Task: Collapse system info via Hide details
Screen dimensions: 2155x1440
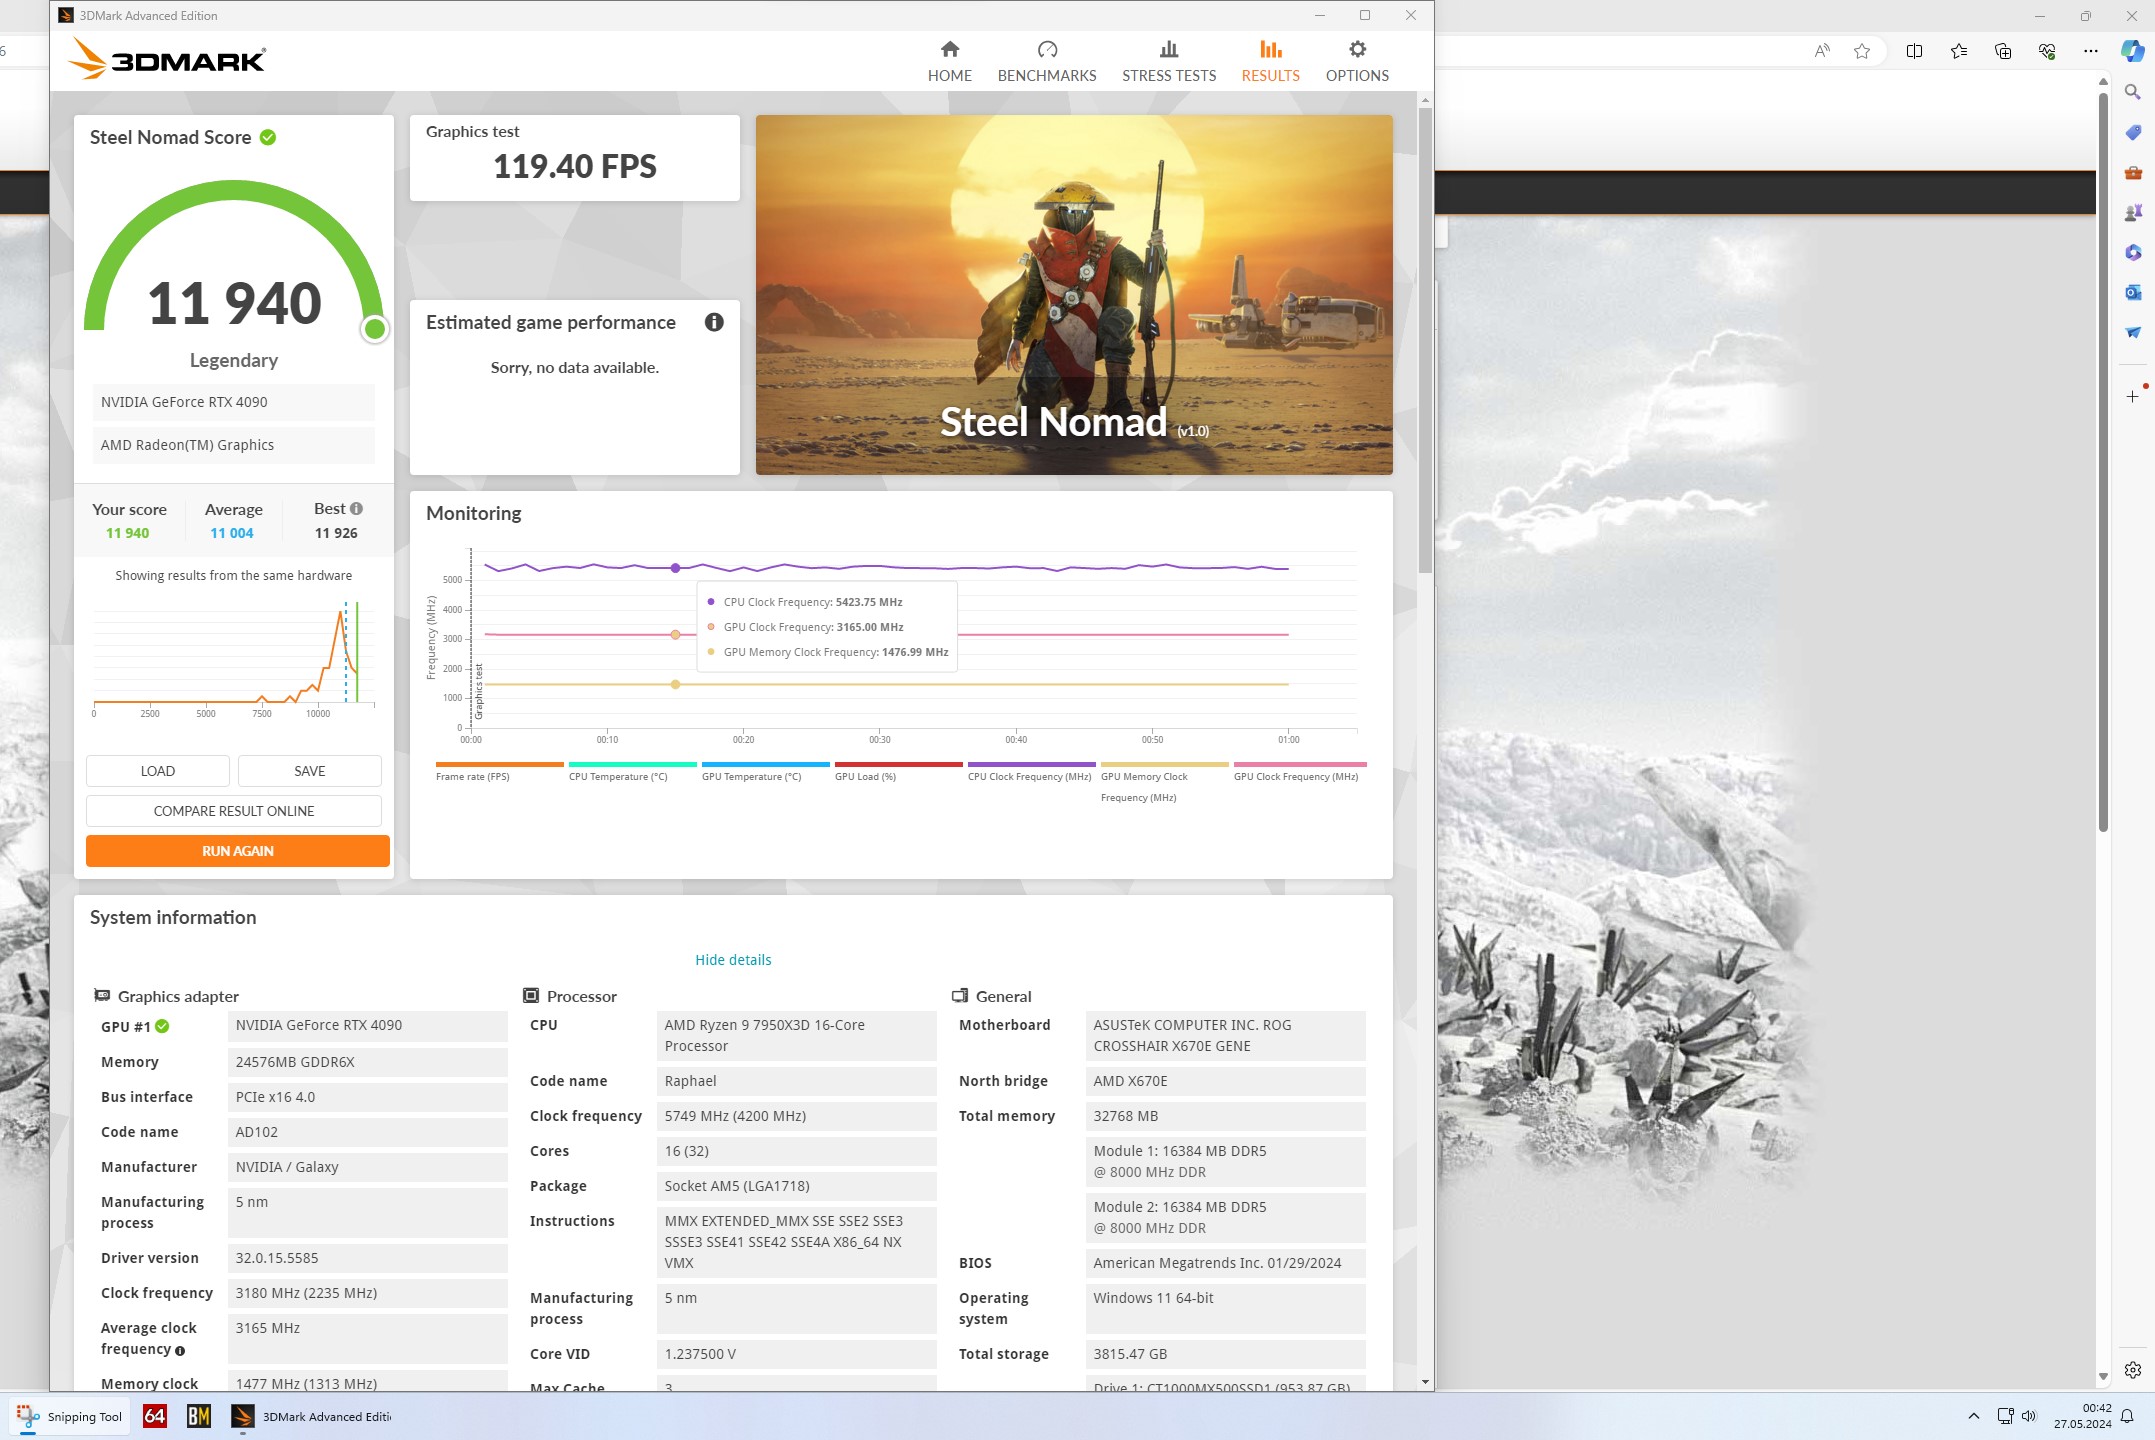Action: (733, 960)
